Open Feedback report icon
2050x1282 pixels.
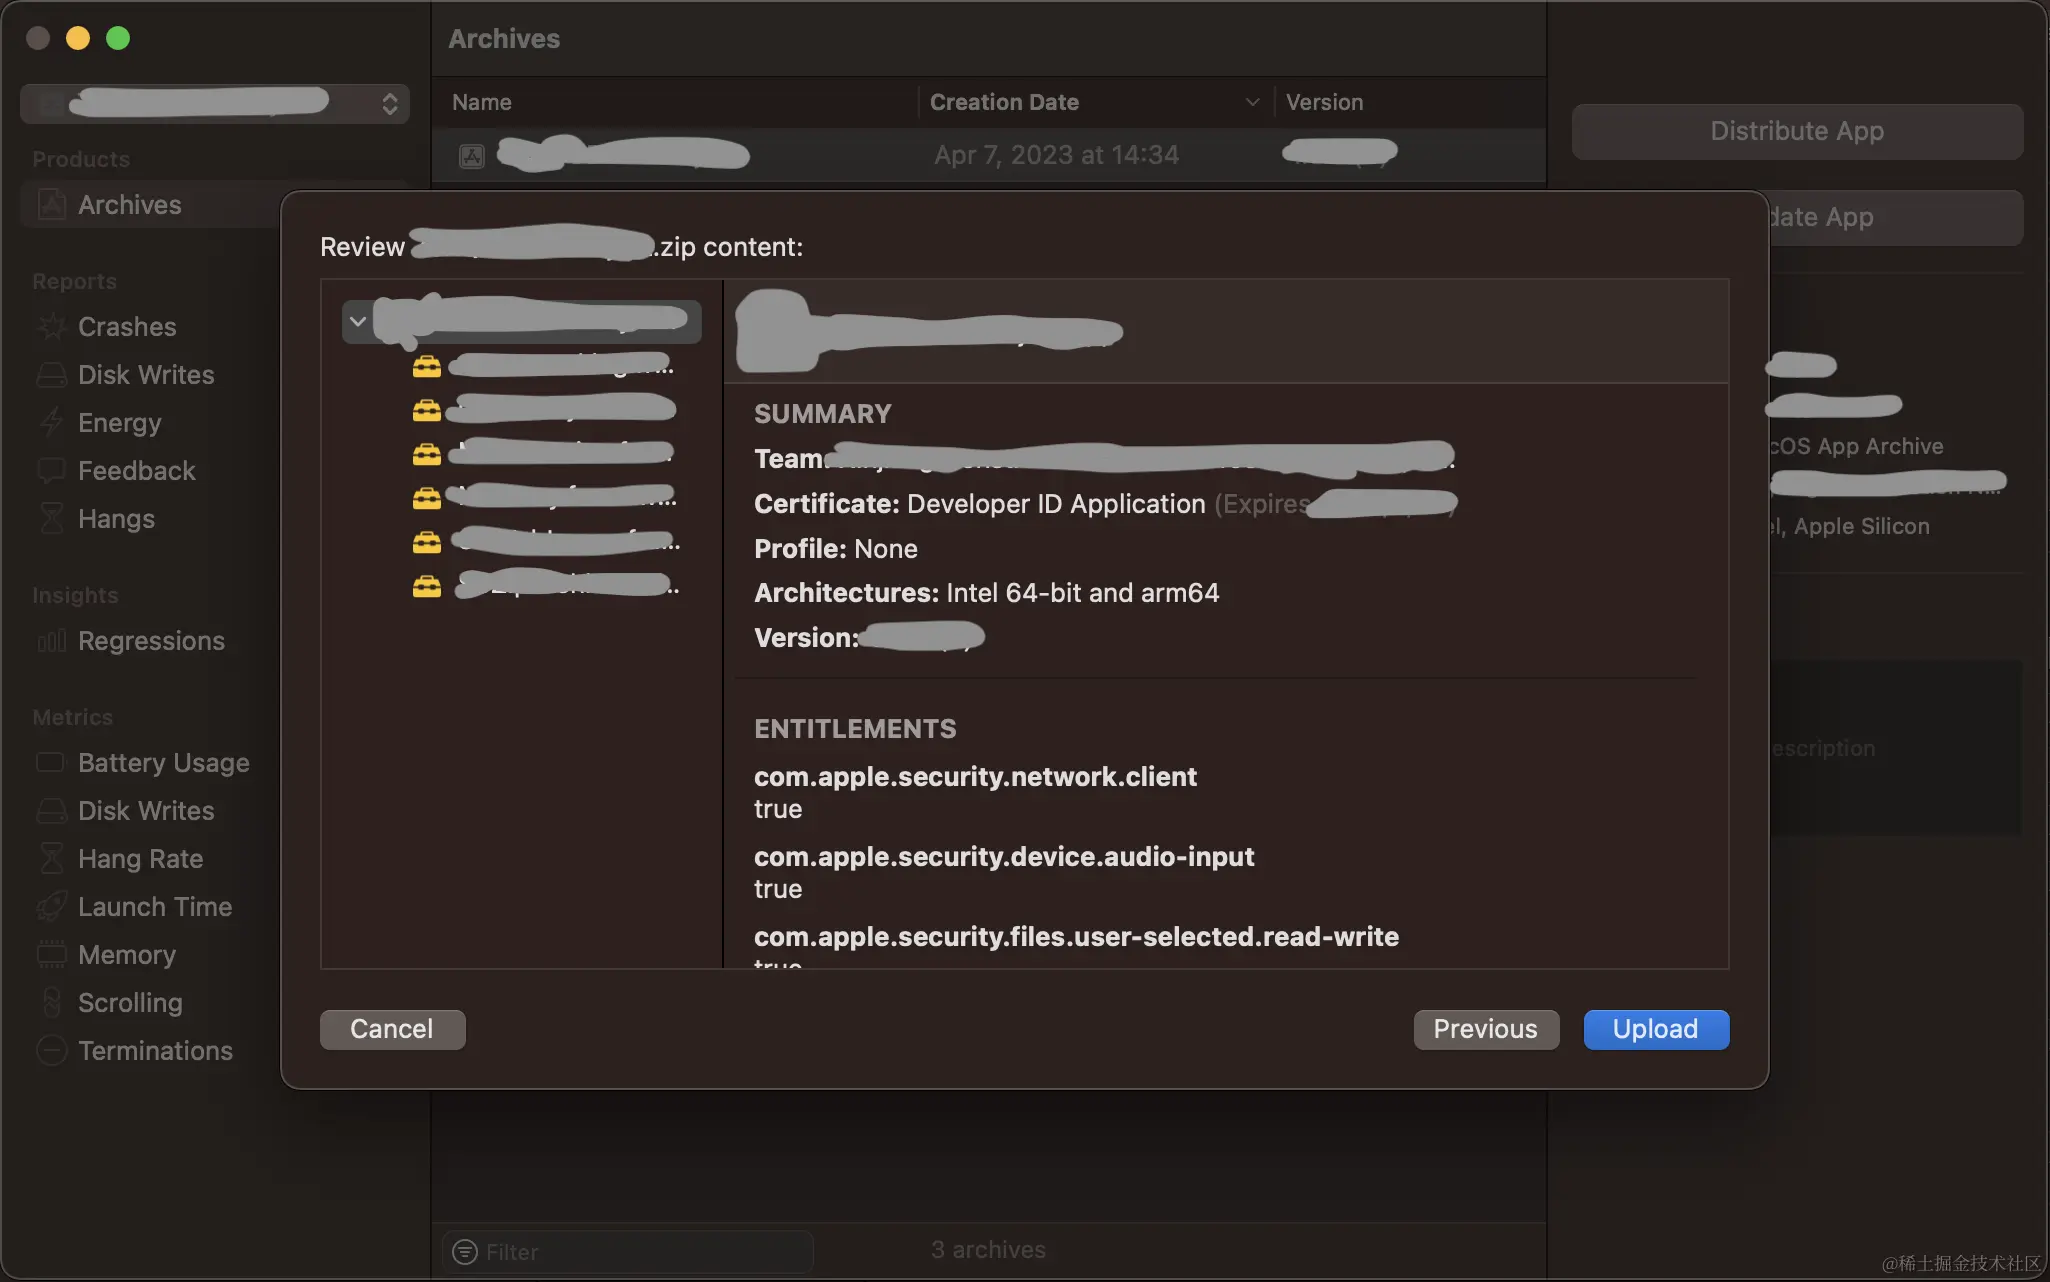click(x=52, y=471)
